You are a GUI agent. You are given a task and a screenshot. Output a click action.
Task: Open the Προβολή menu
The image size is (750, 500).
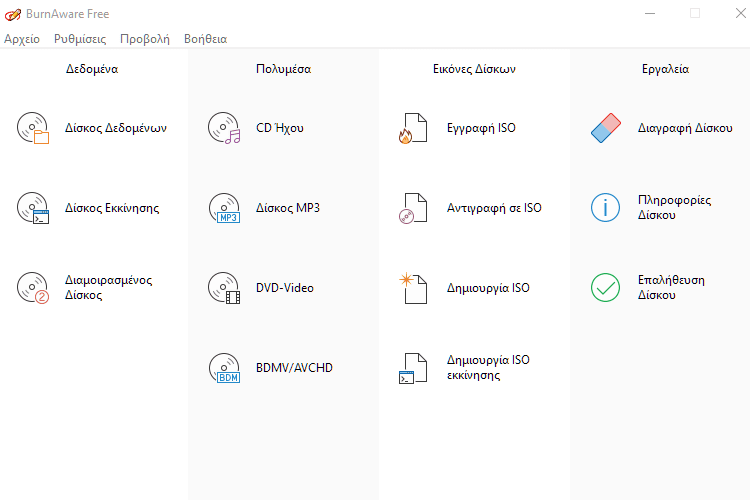pos(145,39)
